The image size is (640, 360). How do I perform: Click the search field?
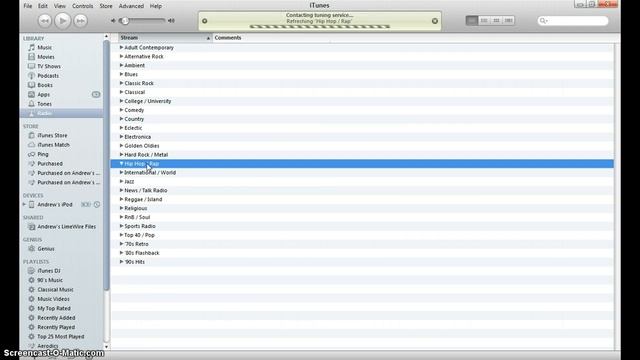point(573,21)
